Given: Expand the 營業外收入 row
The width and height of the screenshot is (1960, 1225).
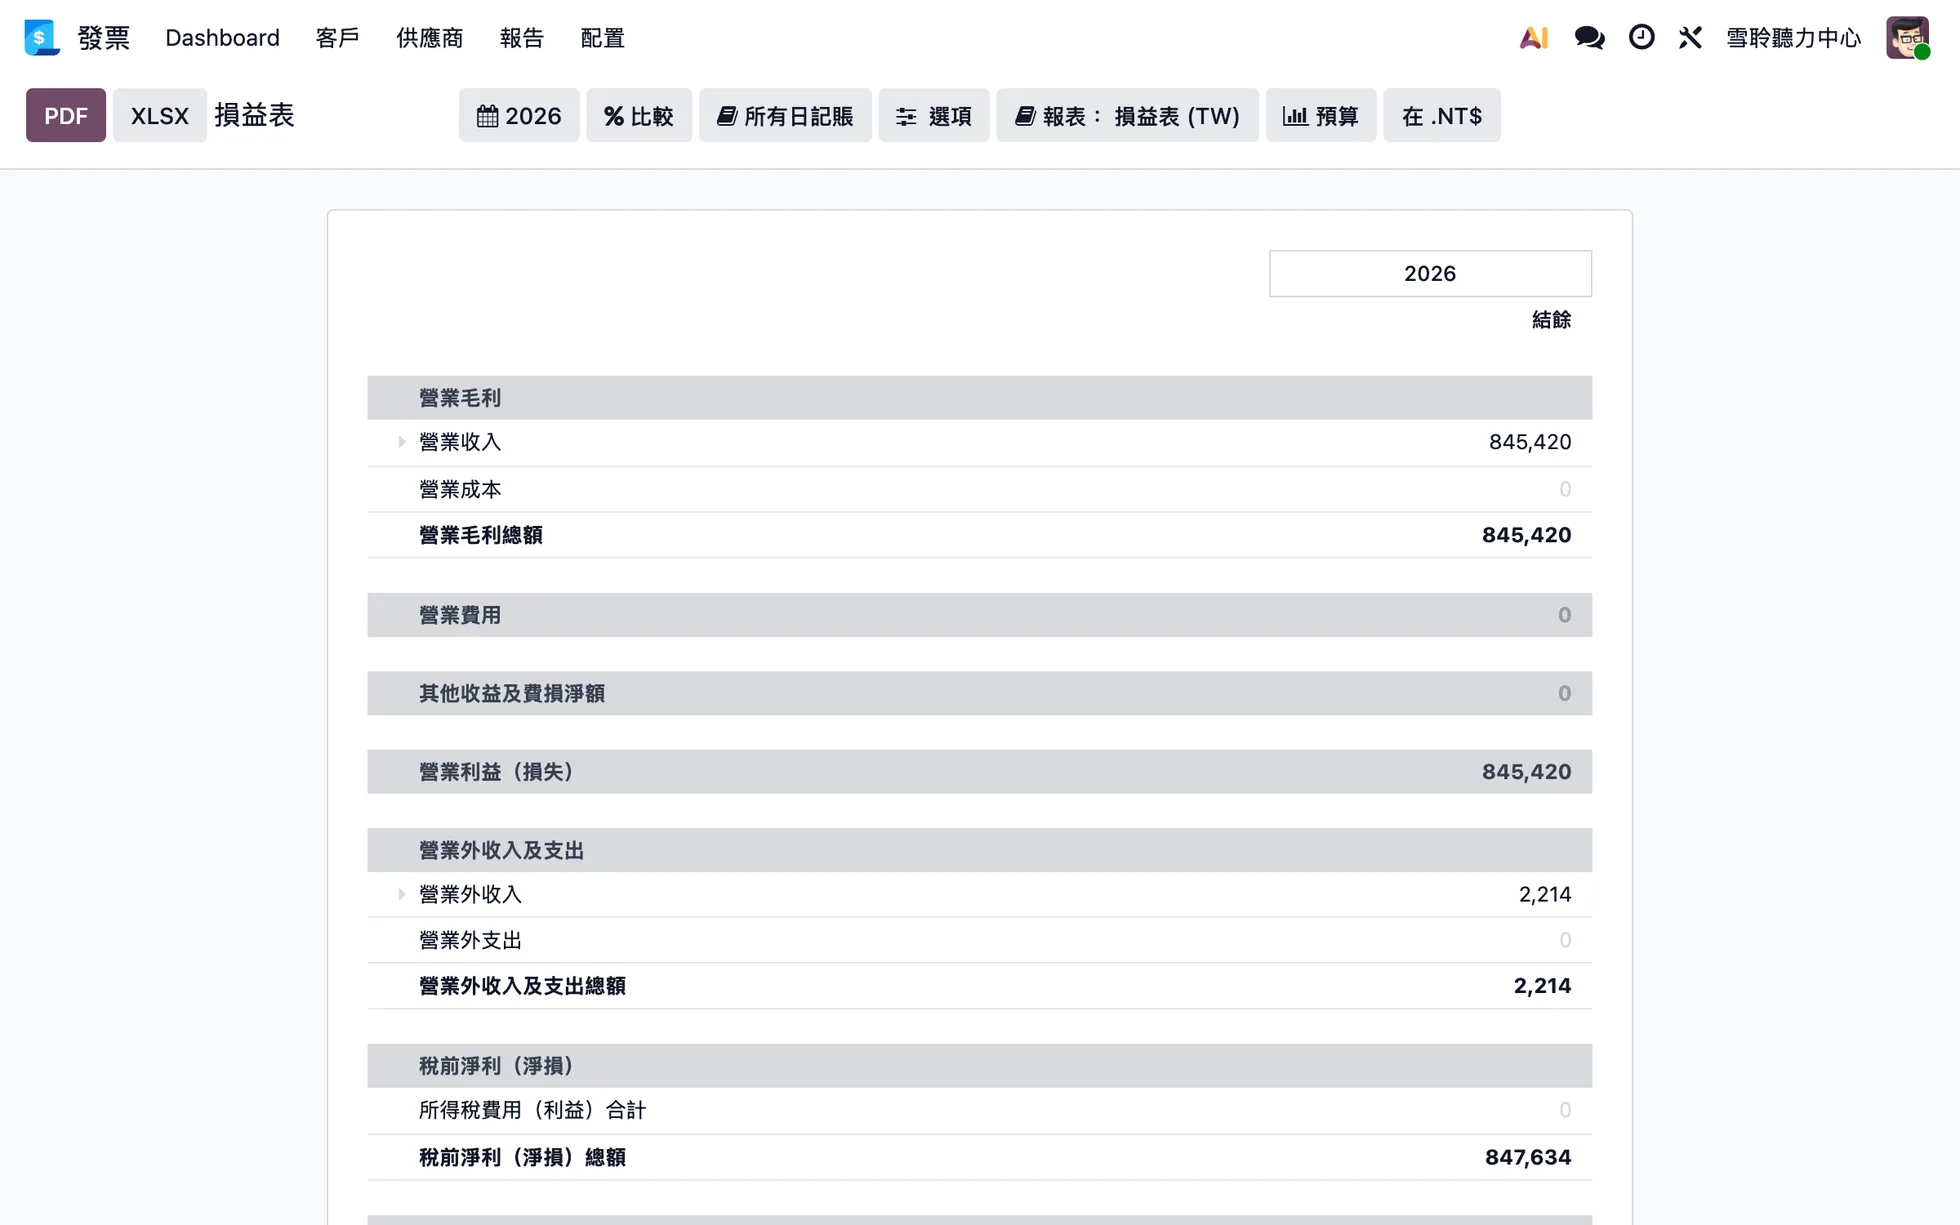Looking at the screenshot, I should 401,894.
